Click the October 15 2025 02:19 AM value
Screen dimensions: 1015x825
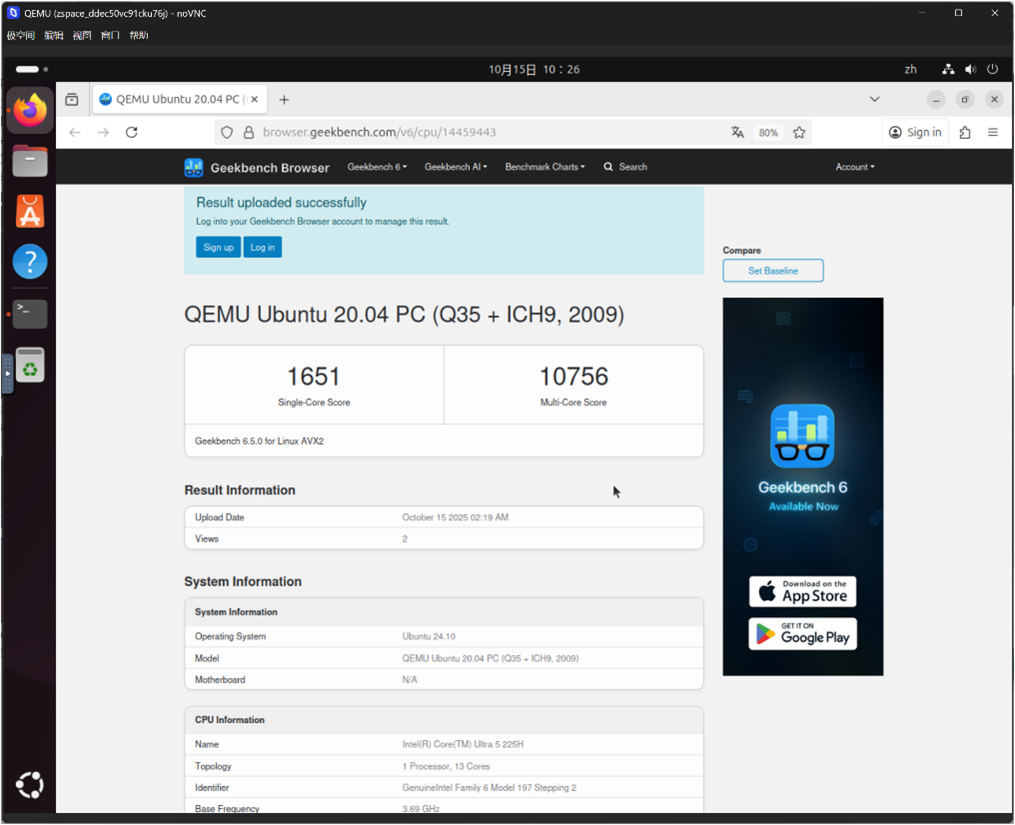455,517
